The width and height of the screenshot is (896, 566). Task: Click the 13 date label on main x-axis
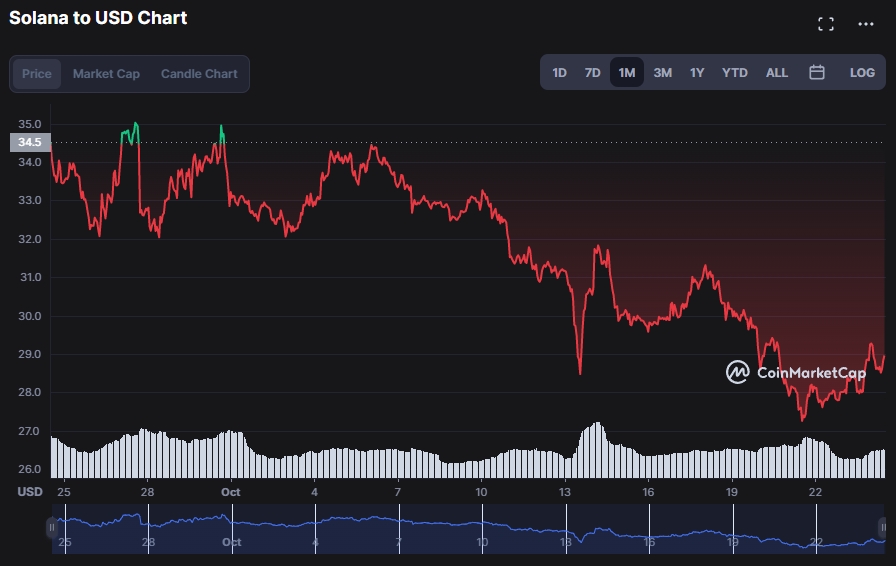(565, 492)
